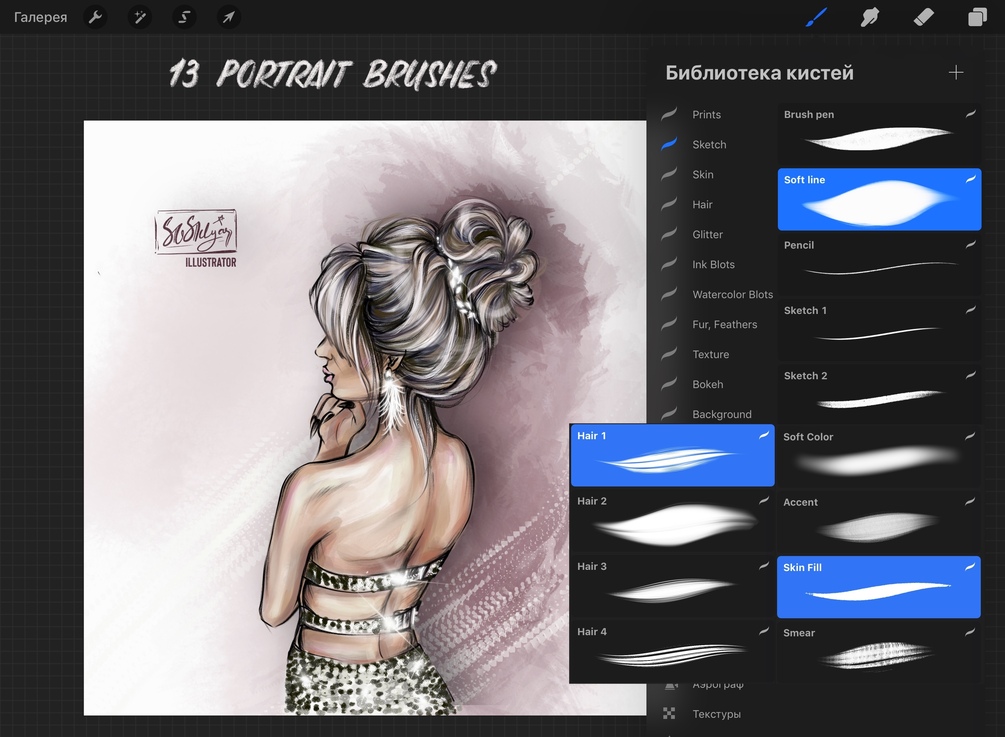Screen dimensions: 1005x737
Task: Click the Sketch 2 corner stroke icon
Action: point(970,375)
